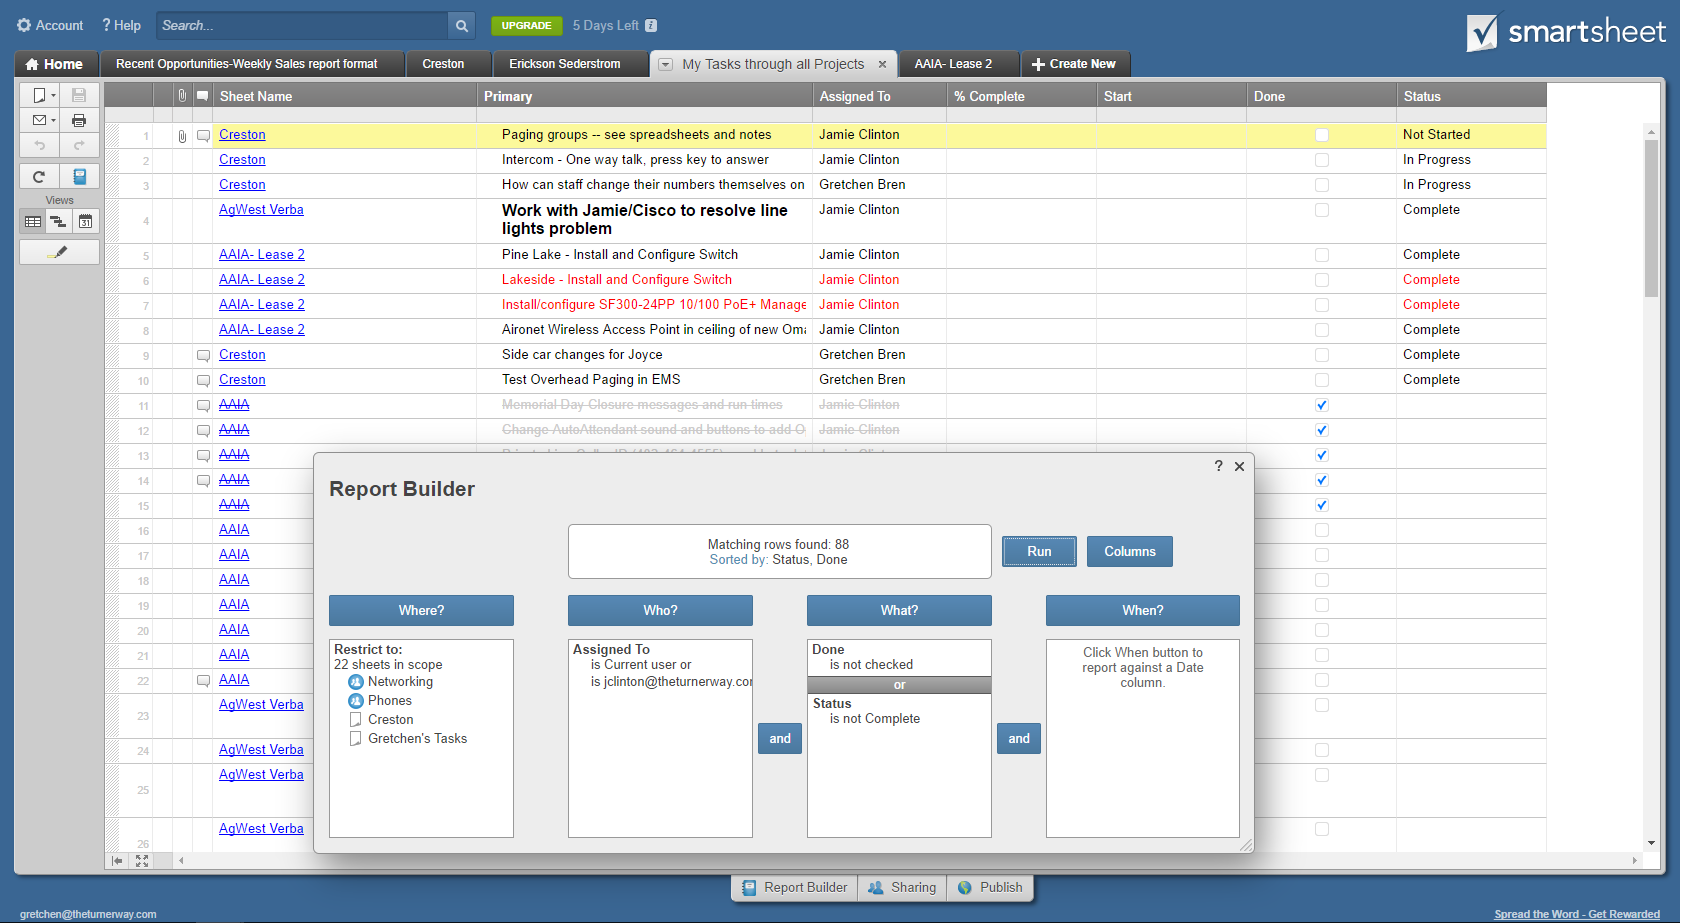Screen dimensions: 1681x923
Task: Toggle Done checkbox for row 11
Action: pos(1322,405)
